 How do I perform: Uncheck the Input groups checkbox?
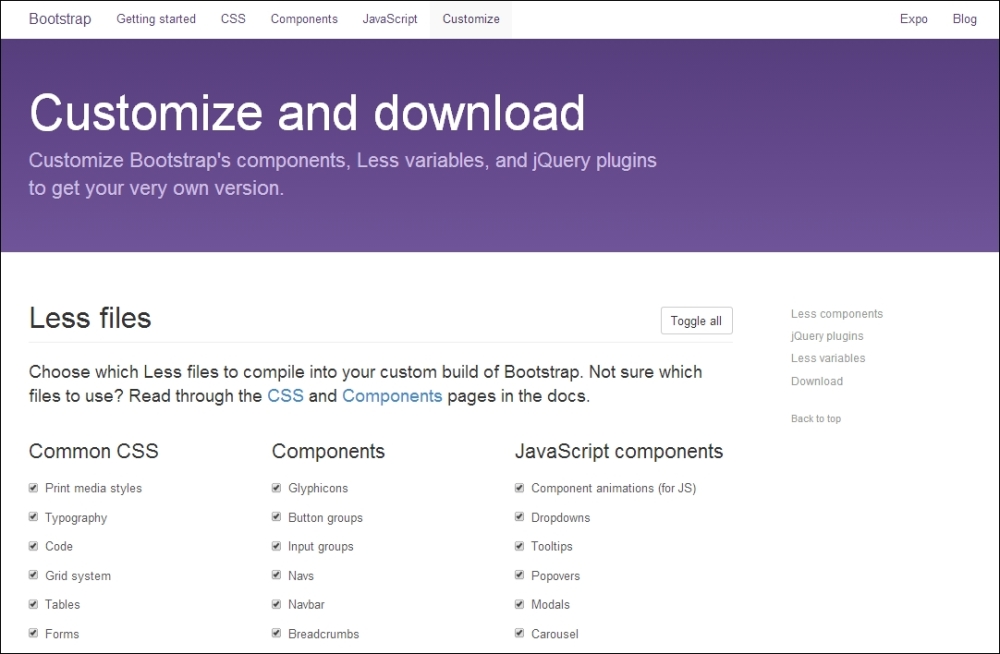click(276, 546)
